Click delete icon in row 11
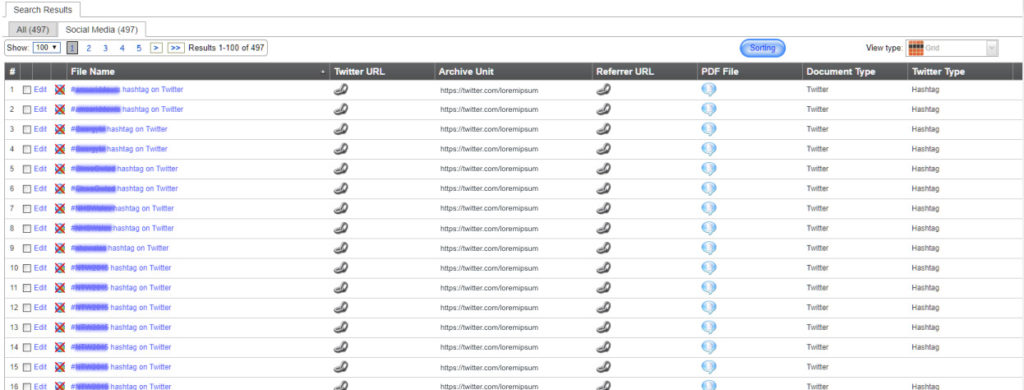The width and height of the screenshot is (1024, 390). click(60, 287)
